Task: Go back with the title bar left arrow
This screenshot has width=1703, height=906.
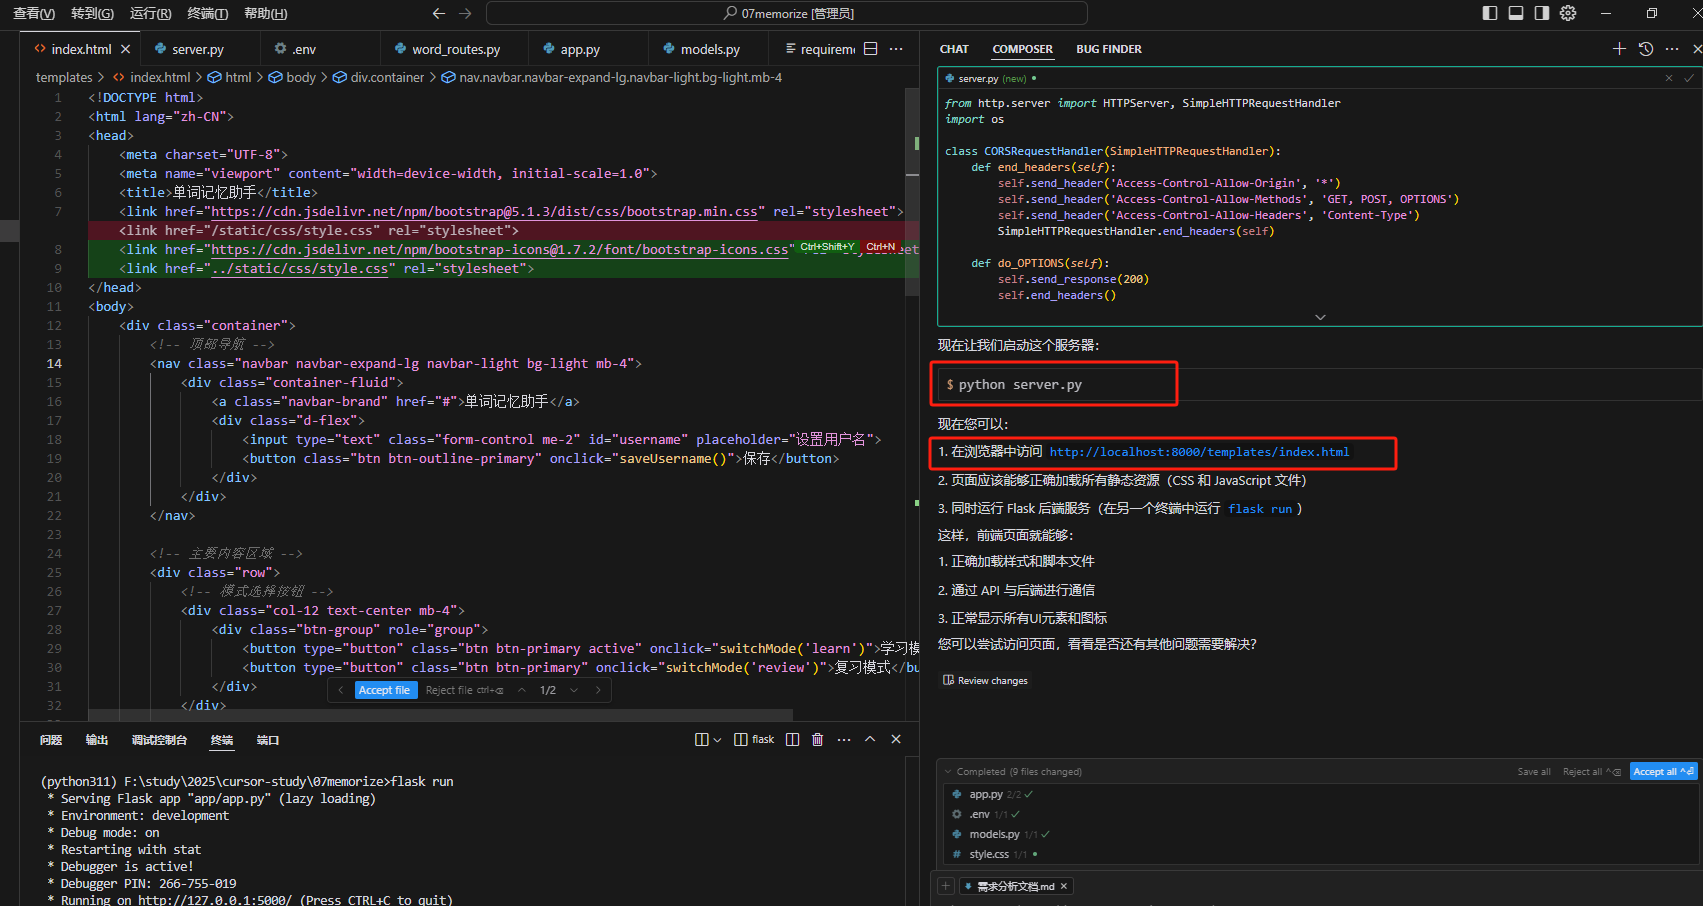Action: (438, 13)
